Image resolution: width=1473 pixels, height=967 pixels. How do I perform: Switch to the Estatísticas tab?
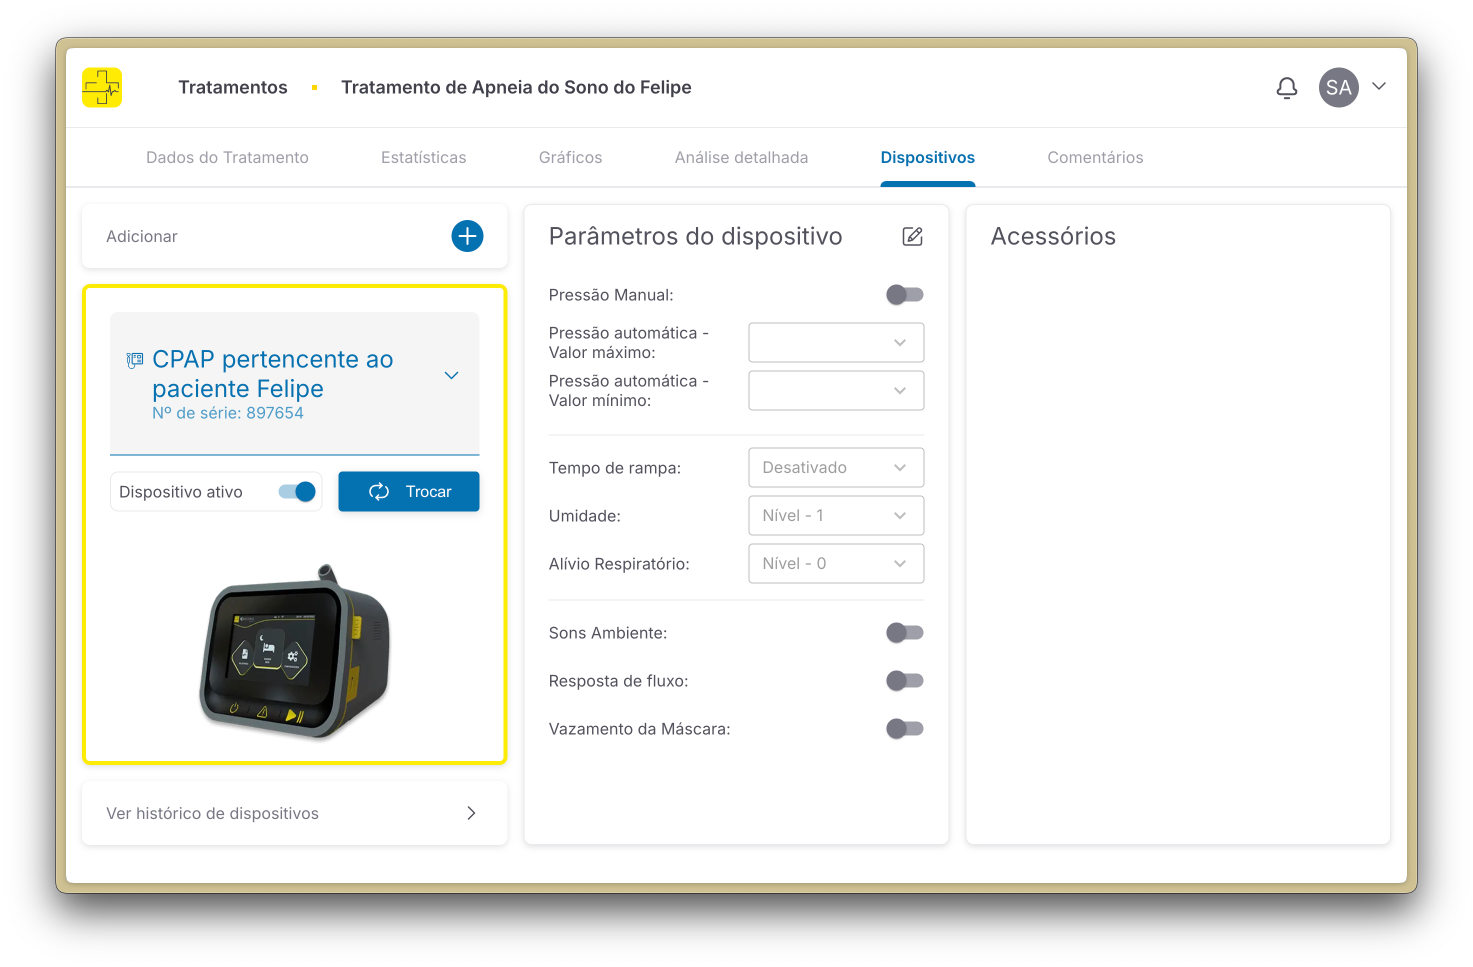pos(423,157)
